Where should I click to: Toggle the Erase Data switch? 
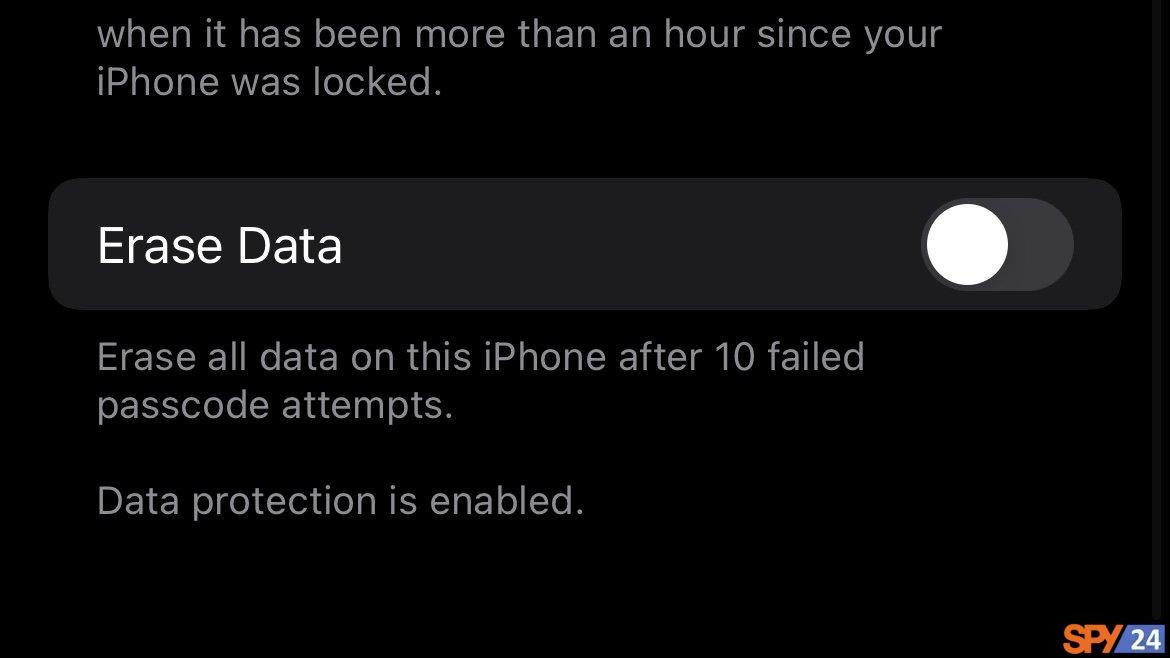click(998, 245)
